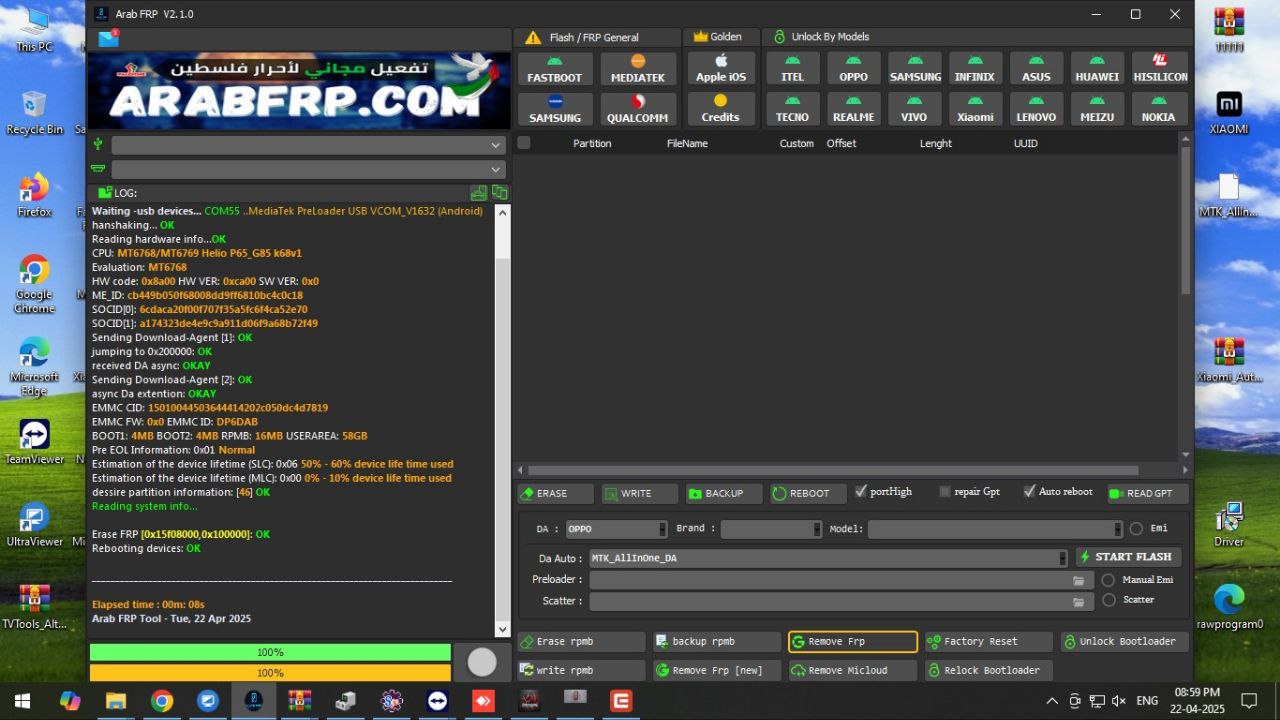Toggle the portHigh checkbox
1280x720 pixels.
point(861,491)
